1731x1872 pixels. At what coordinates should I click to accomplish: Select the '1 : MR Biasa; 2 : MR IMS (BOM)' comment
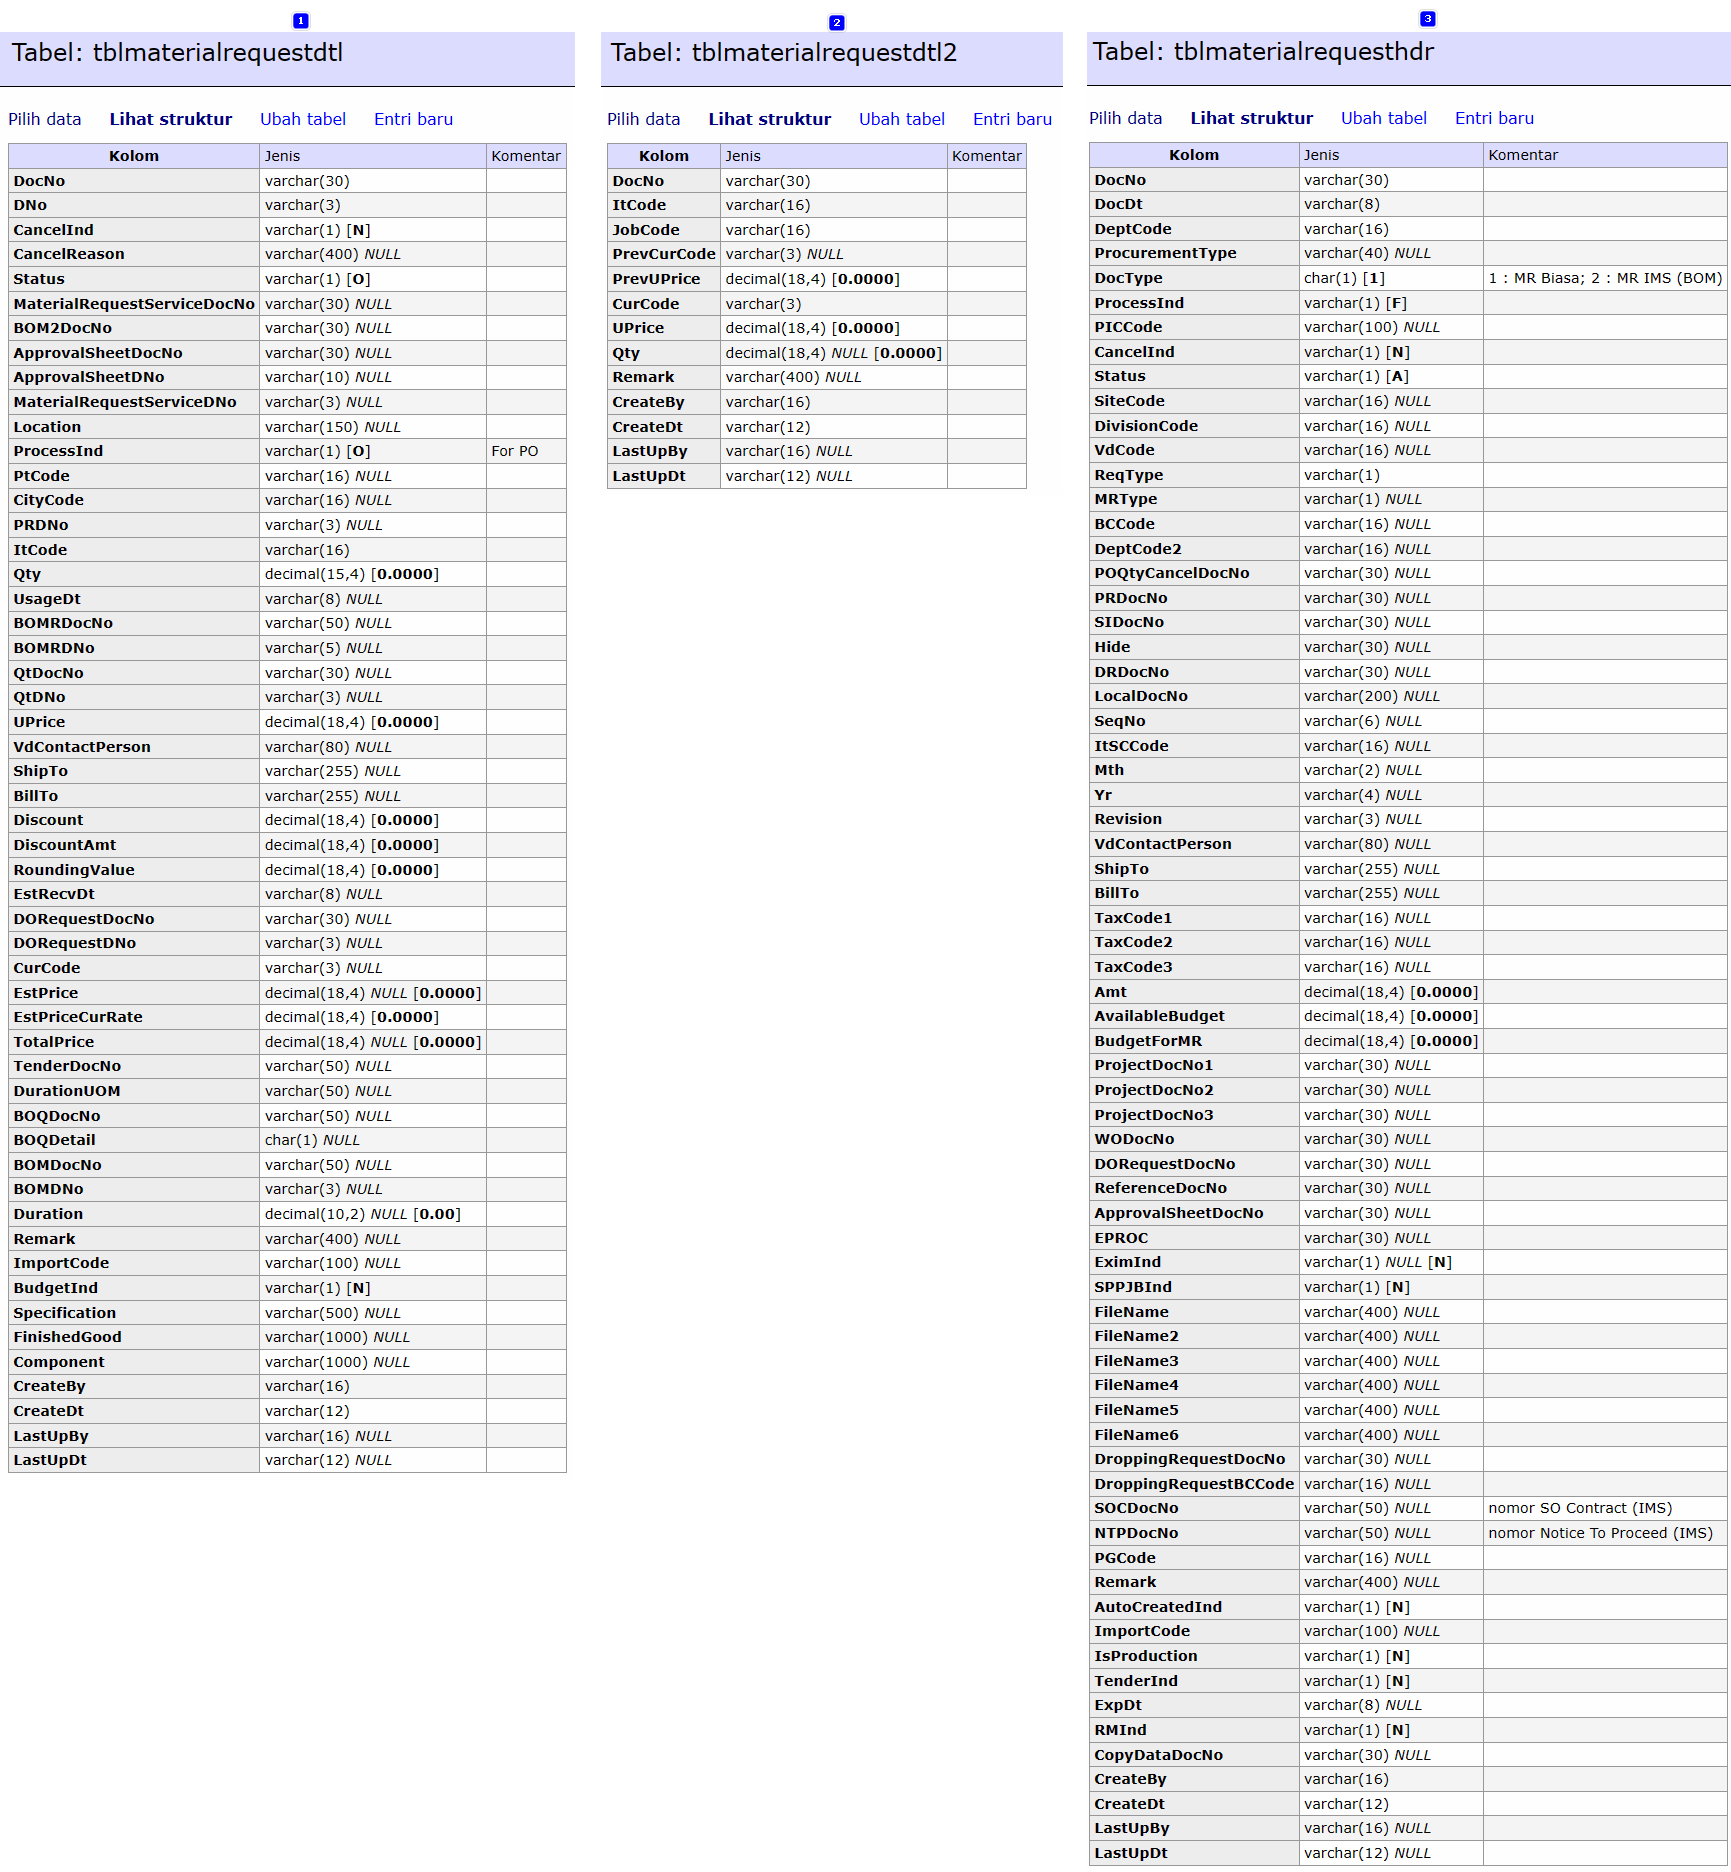1605,278
